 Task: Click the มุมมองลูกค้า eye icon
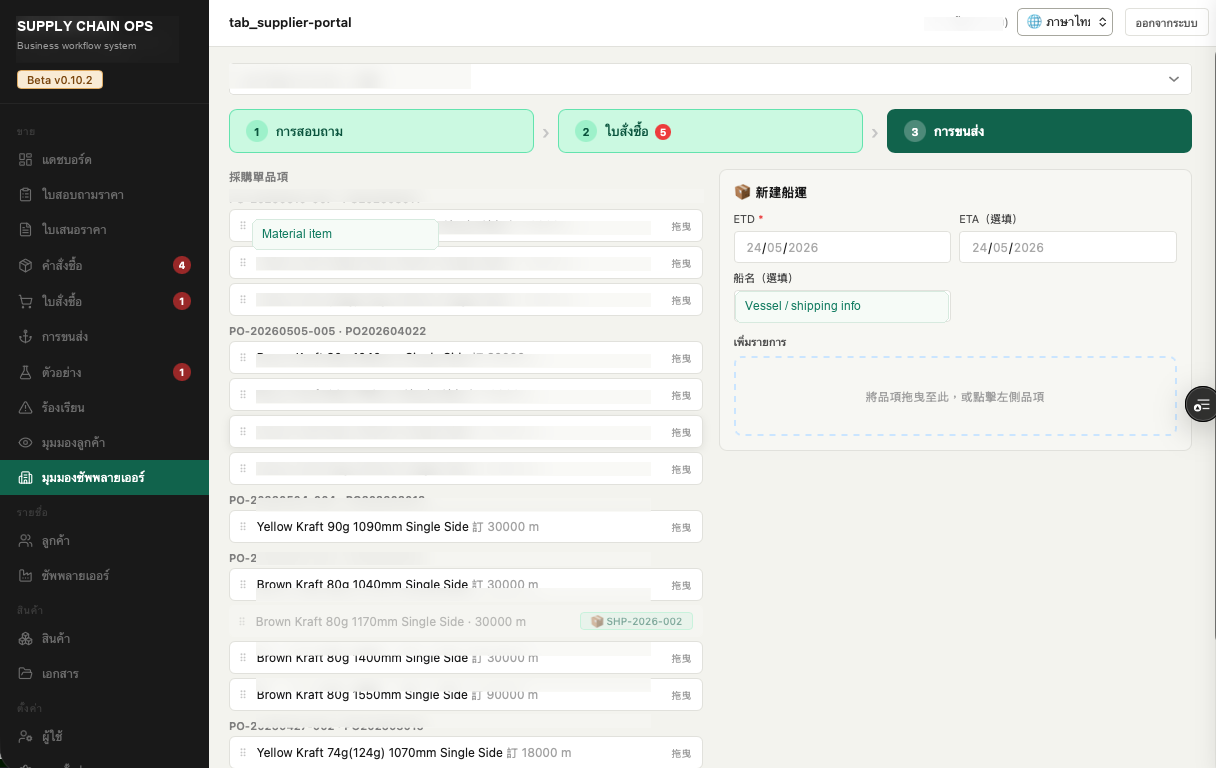point(26,442)
